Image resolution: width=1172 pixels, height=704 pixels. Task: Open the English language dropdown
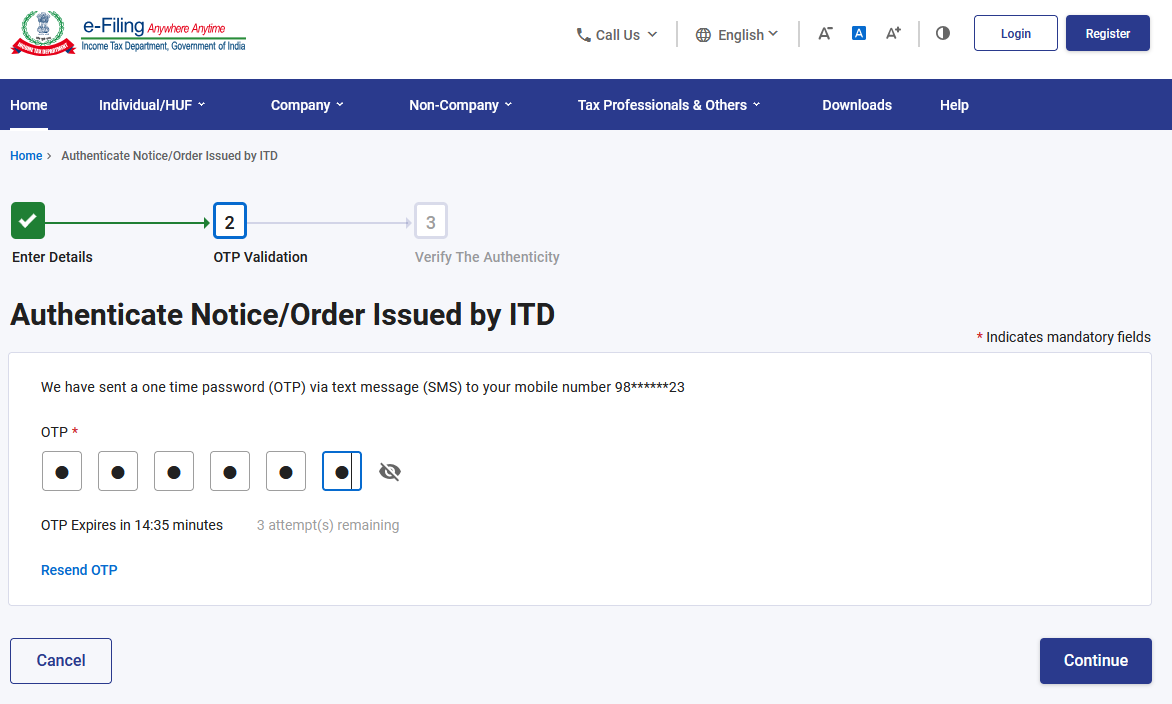click(x=737, y=34)
